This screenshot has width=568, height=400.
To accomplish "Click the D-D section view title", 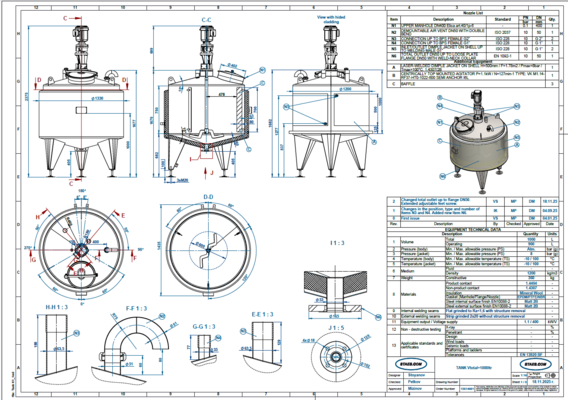I will [x=208, y=197].
